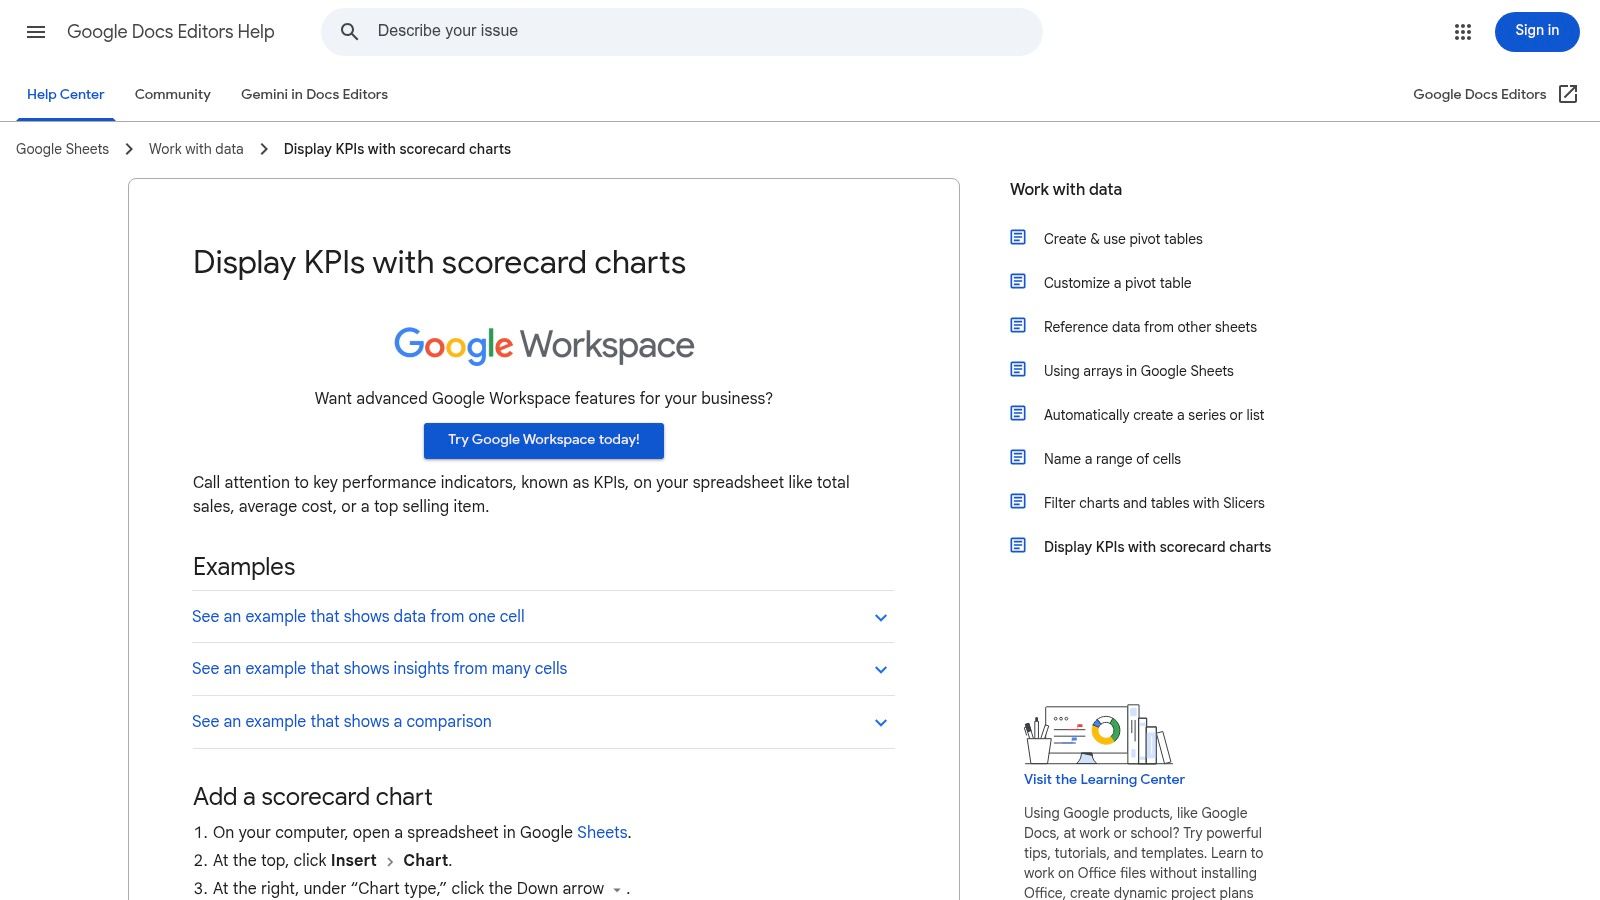The image size is (1600, 900).
Task: Click the Add a scorecard chart heading
Action: tap(313, 797)
